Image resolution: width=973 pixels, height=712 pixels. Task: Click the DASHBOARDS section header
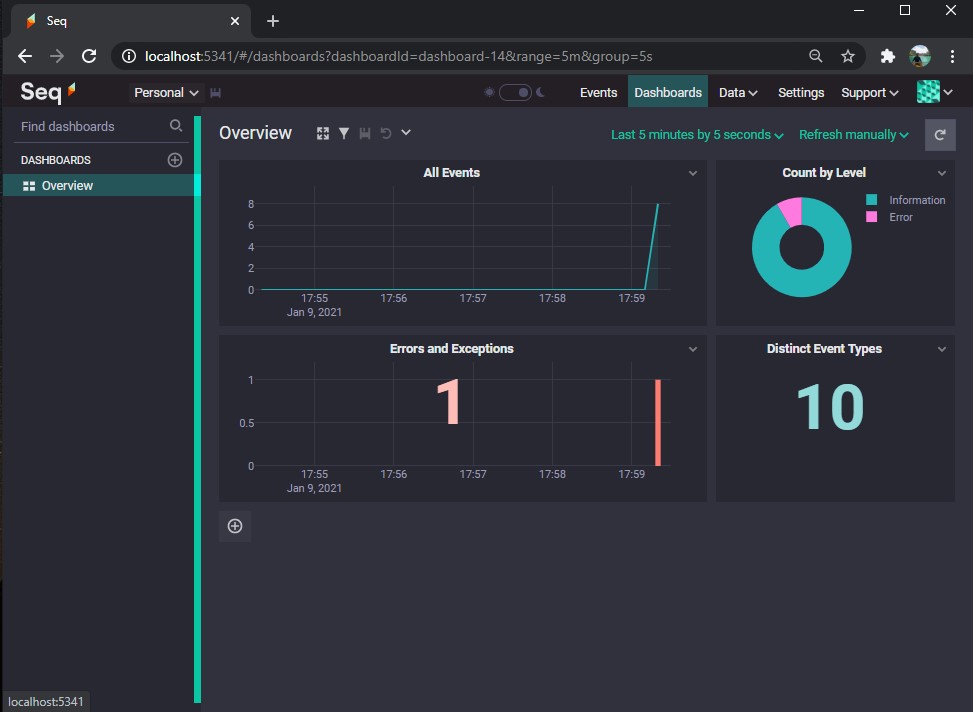56,160
